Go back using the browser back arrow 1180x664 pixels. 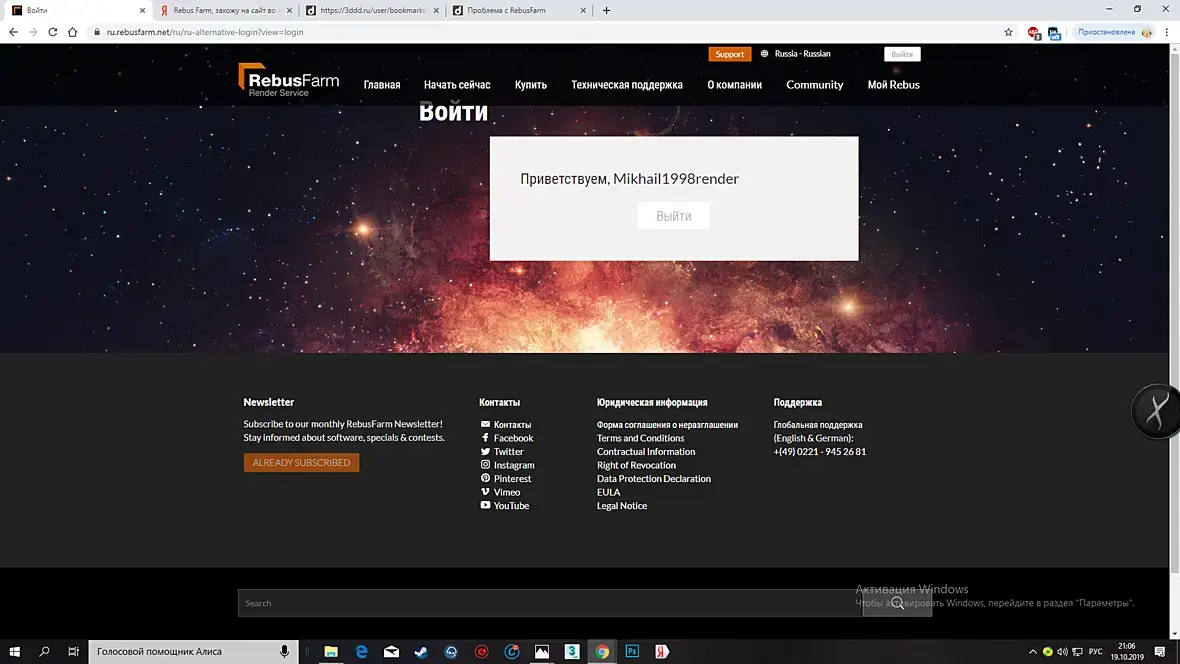tap(14, 32)
